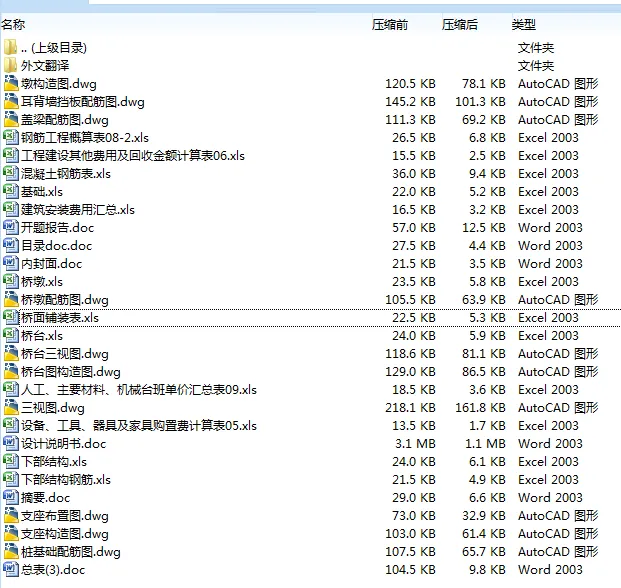Sort by the 名称 column header
The height and width of the screenshot is (588, 621).
click(x=13, y=25)
